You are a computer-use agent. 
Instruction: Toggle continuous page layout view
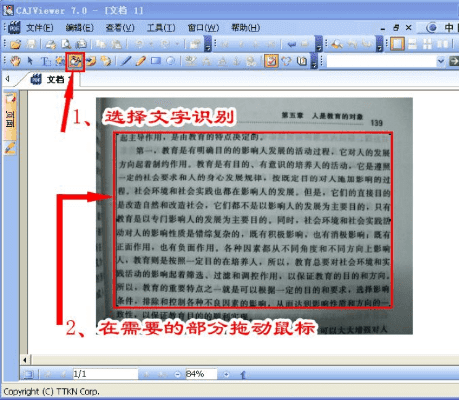(x=412, y=44)
